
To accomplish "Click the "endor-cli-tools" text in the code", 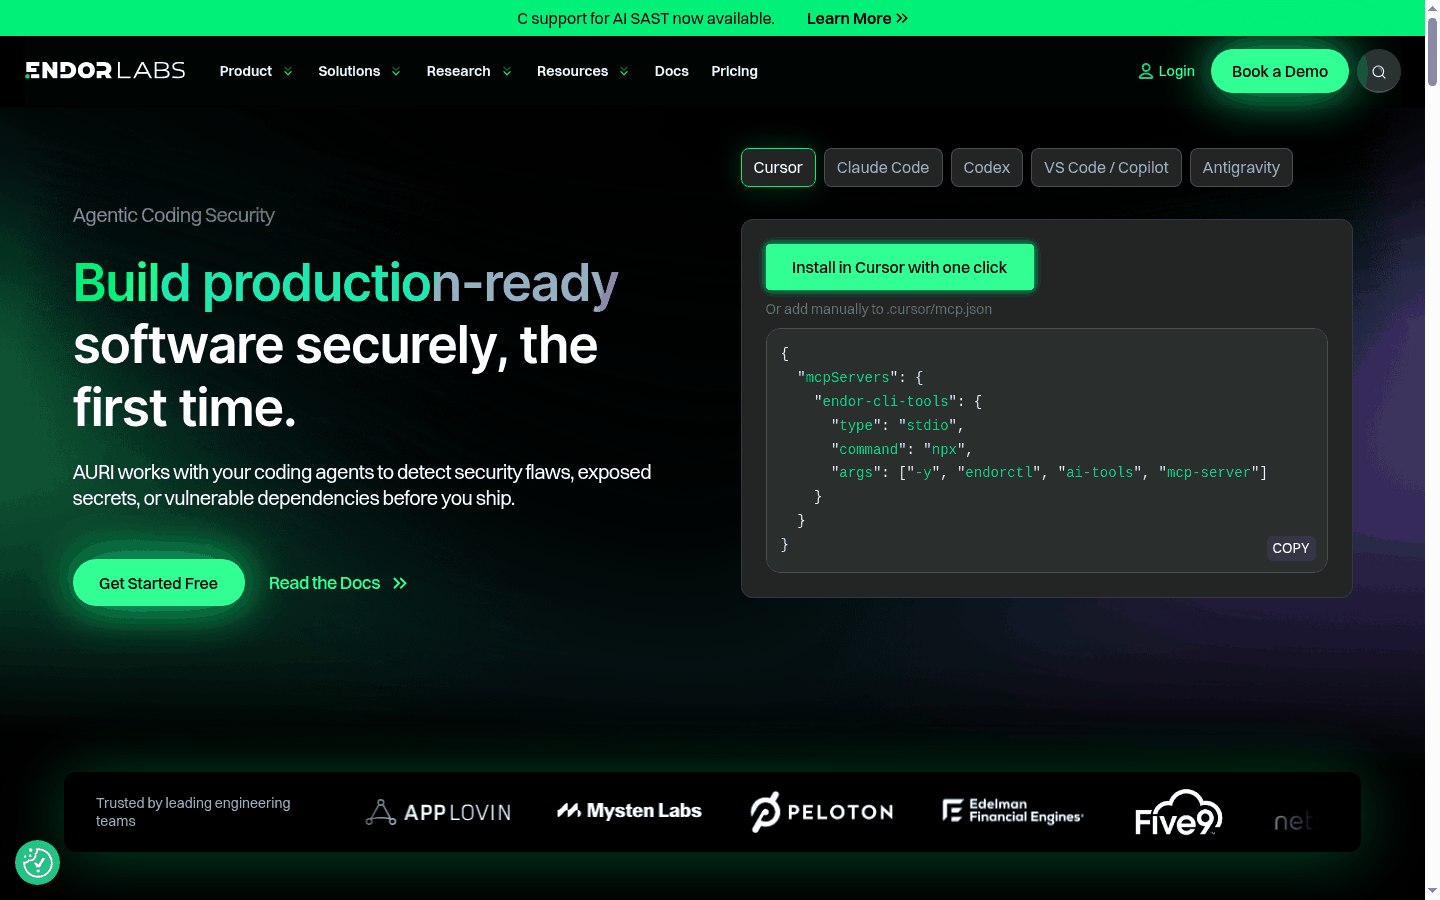I will [x=886, y=401].
